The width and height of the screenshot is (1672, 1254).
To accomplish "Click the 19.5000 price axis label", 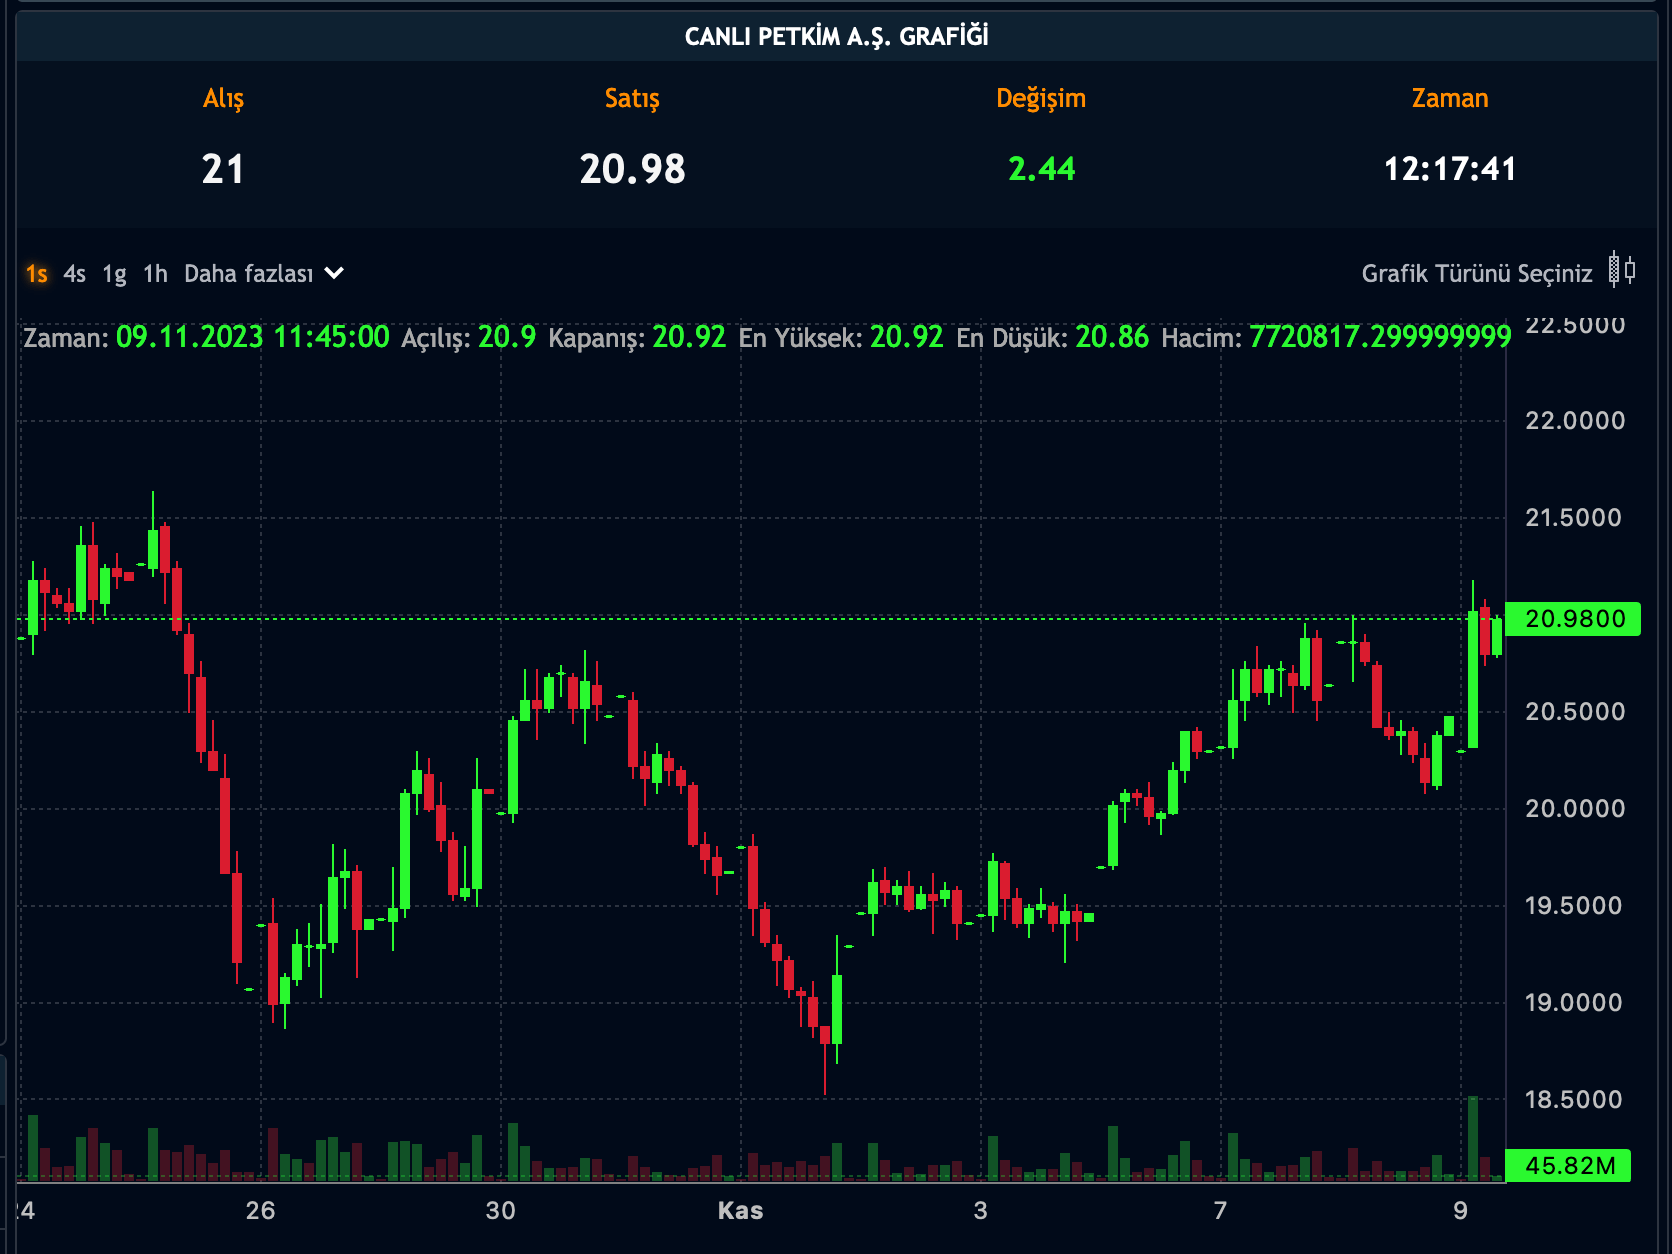I will point(1573,906).
